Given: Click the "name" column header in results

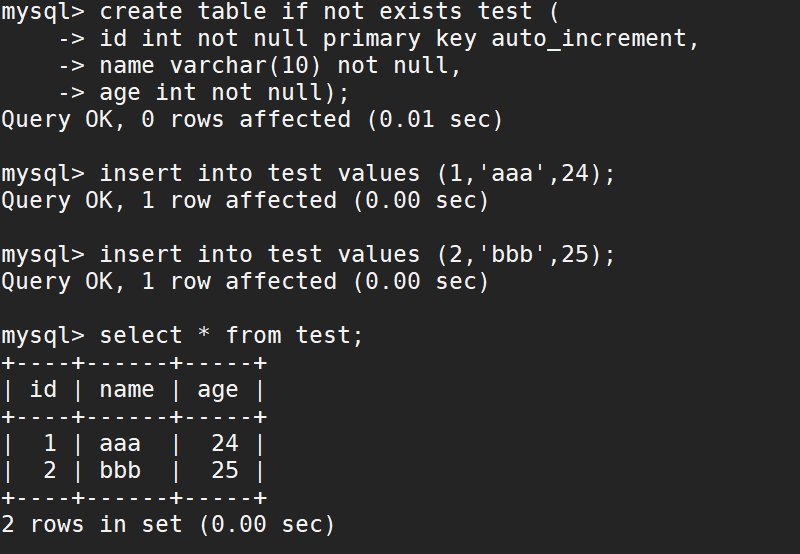Looking at the screenshot, I should [x=127, y=390].
